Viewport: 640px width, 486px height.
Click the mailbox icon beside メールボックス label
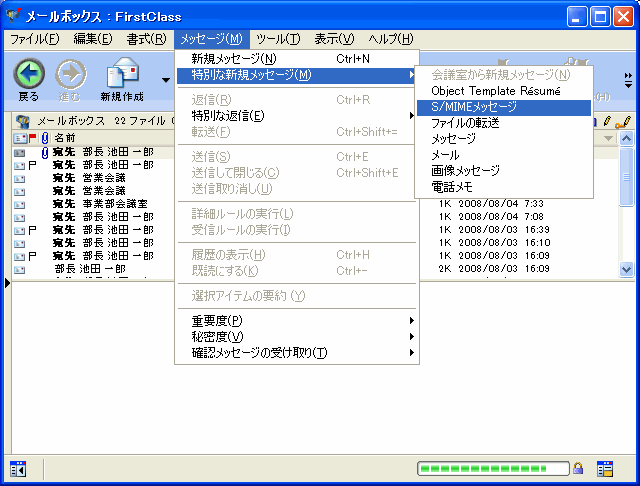[22, 121]
